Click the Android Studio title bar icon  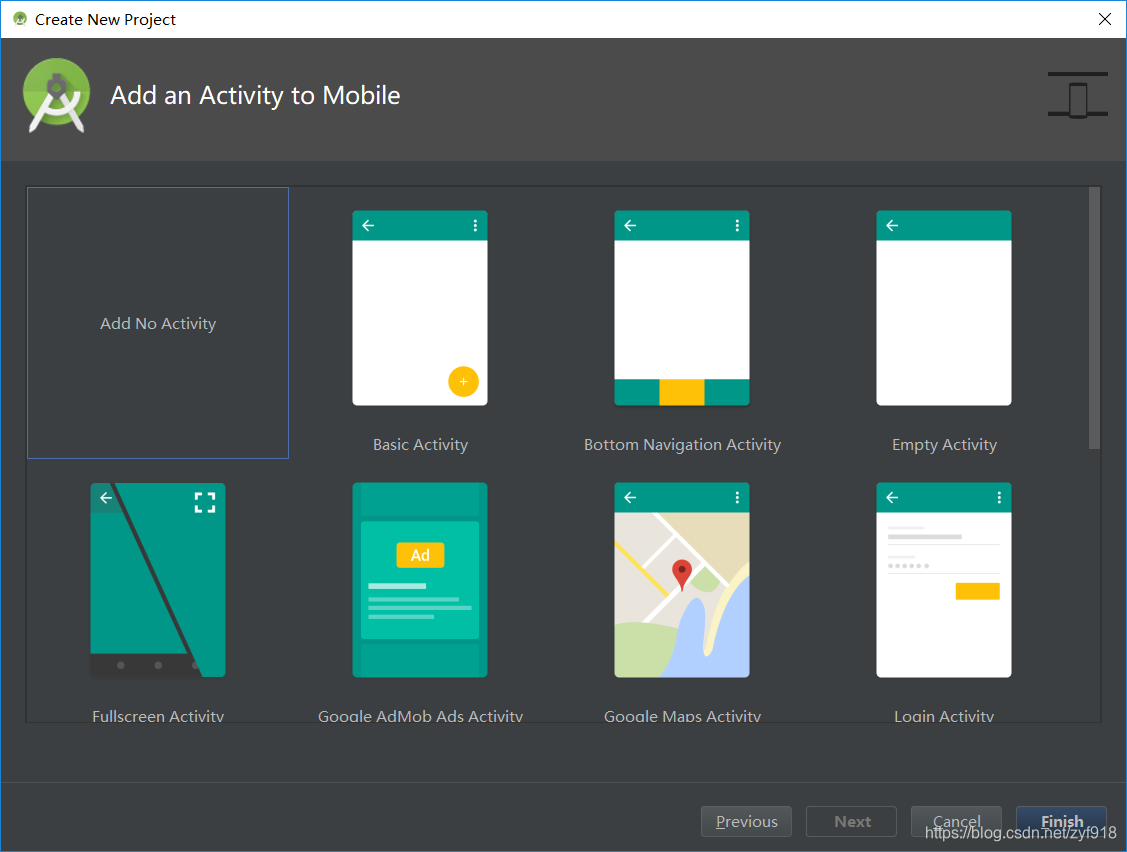(20, 19)
